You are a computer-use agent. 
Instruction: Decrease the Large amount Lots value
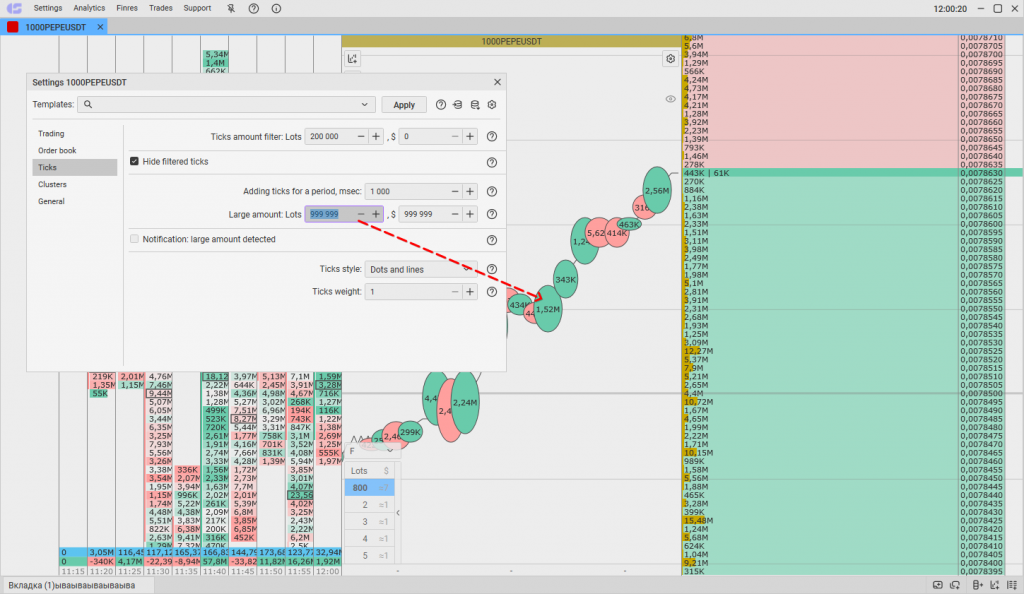pos(361,214)
